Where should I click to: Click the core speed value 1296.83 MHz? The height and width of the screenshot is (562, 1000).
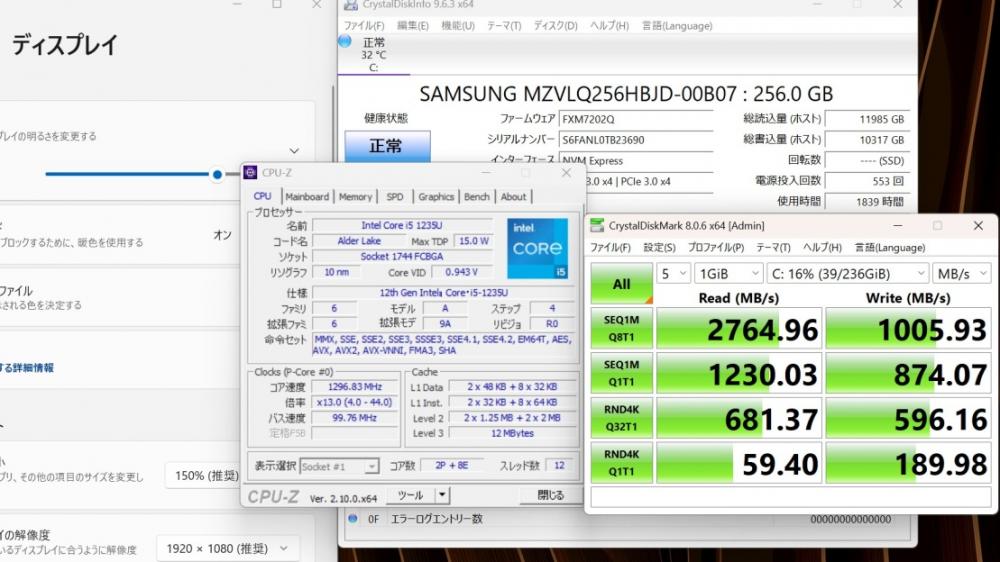(x=355, y=387)
